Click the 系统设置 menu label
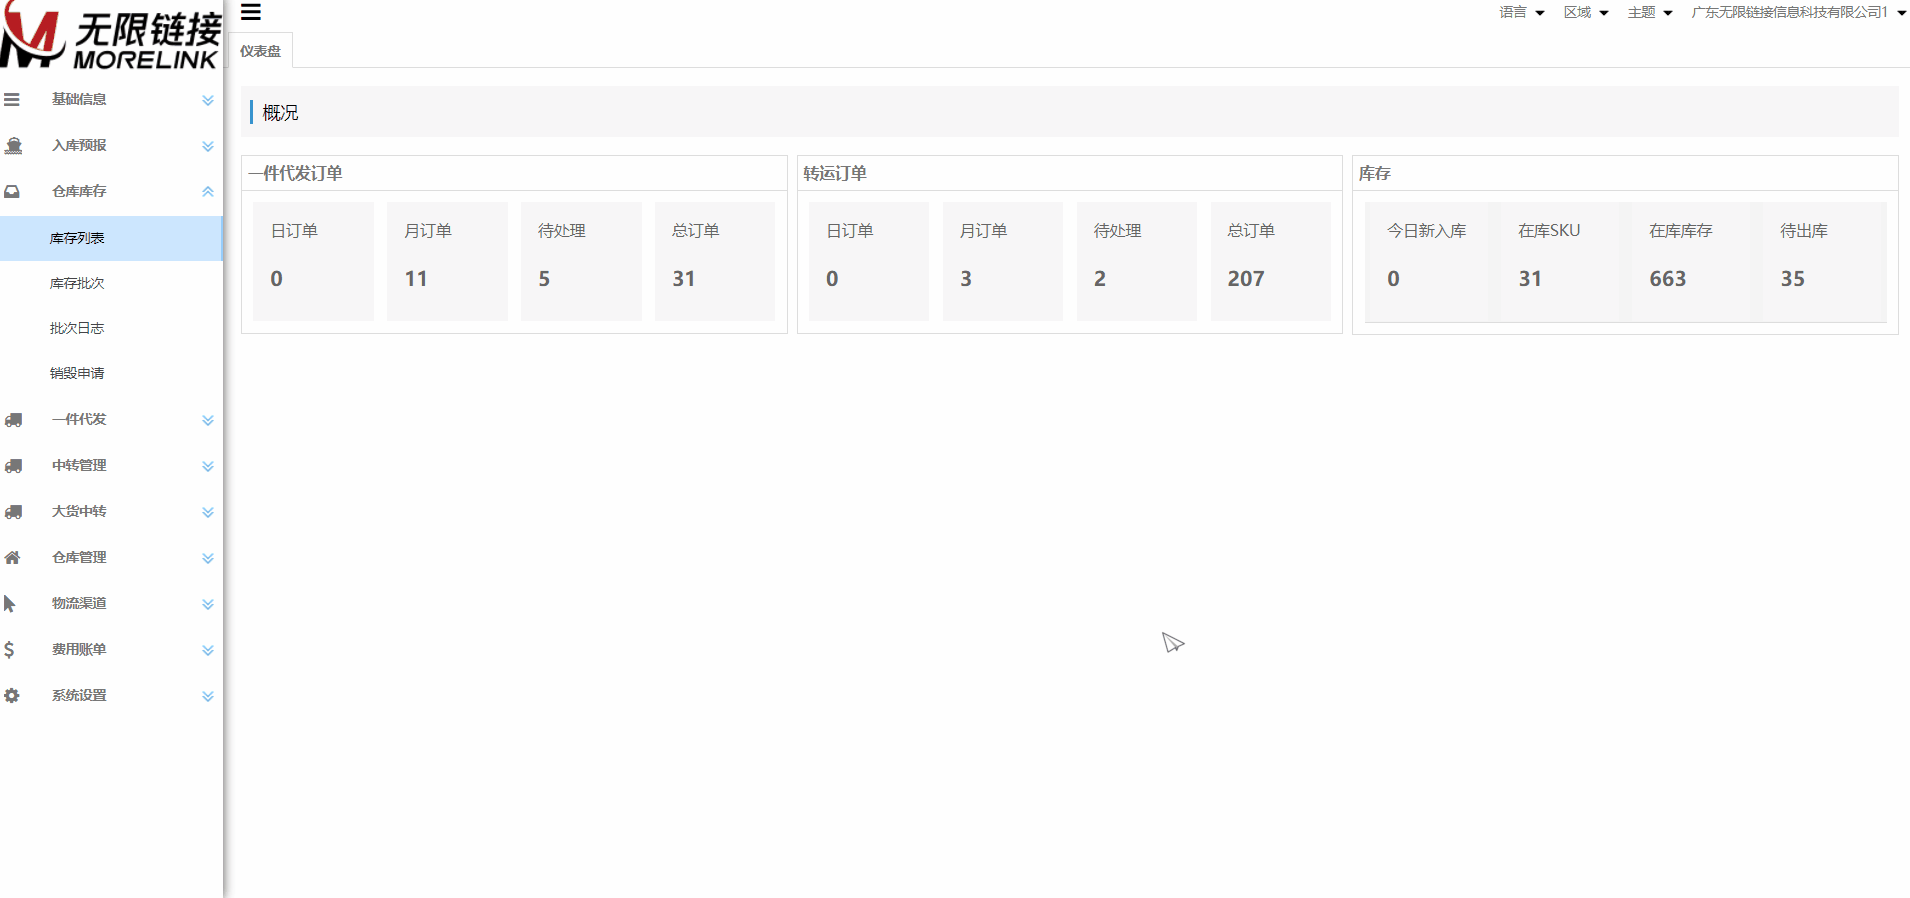This screenshot has height=898, width=1910. (79, 695)
